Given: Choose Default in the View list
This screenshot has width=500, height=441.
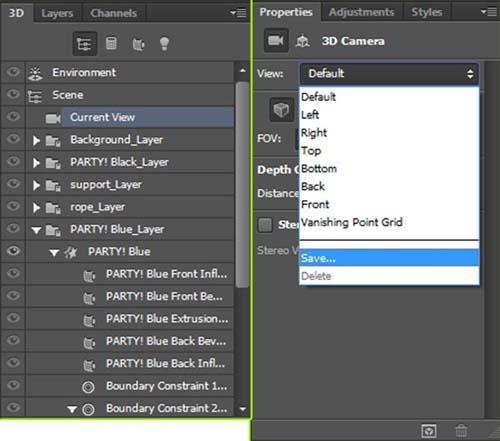Looking at the screenshot, I should click(389, 97).
